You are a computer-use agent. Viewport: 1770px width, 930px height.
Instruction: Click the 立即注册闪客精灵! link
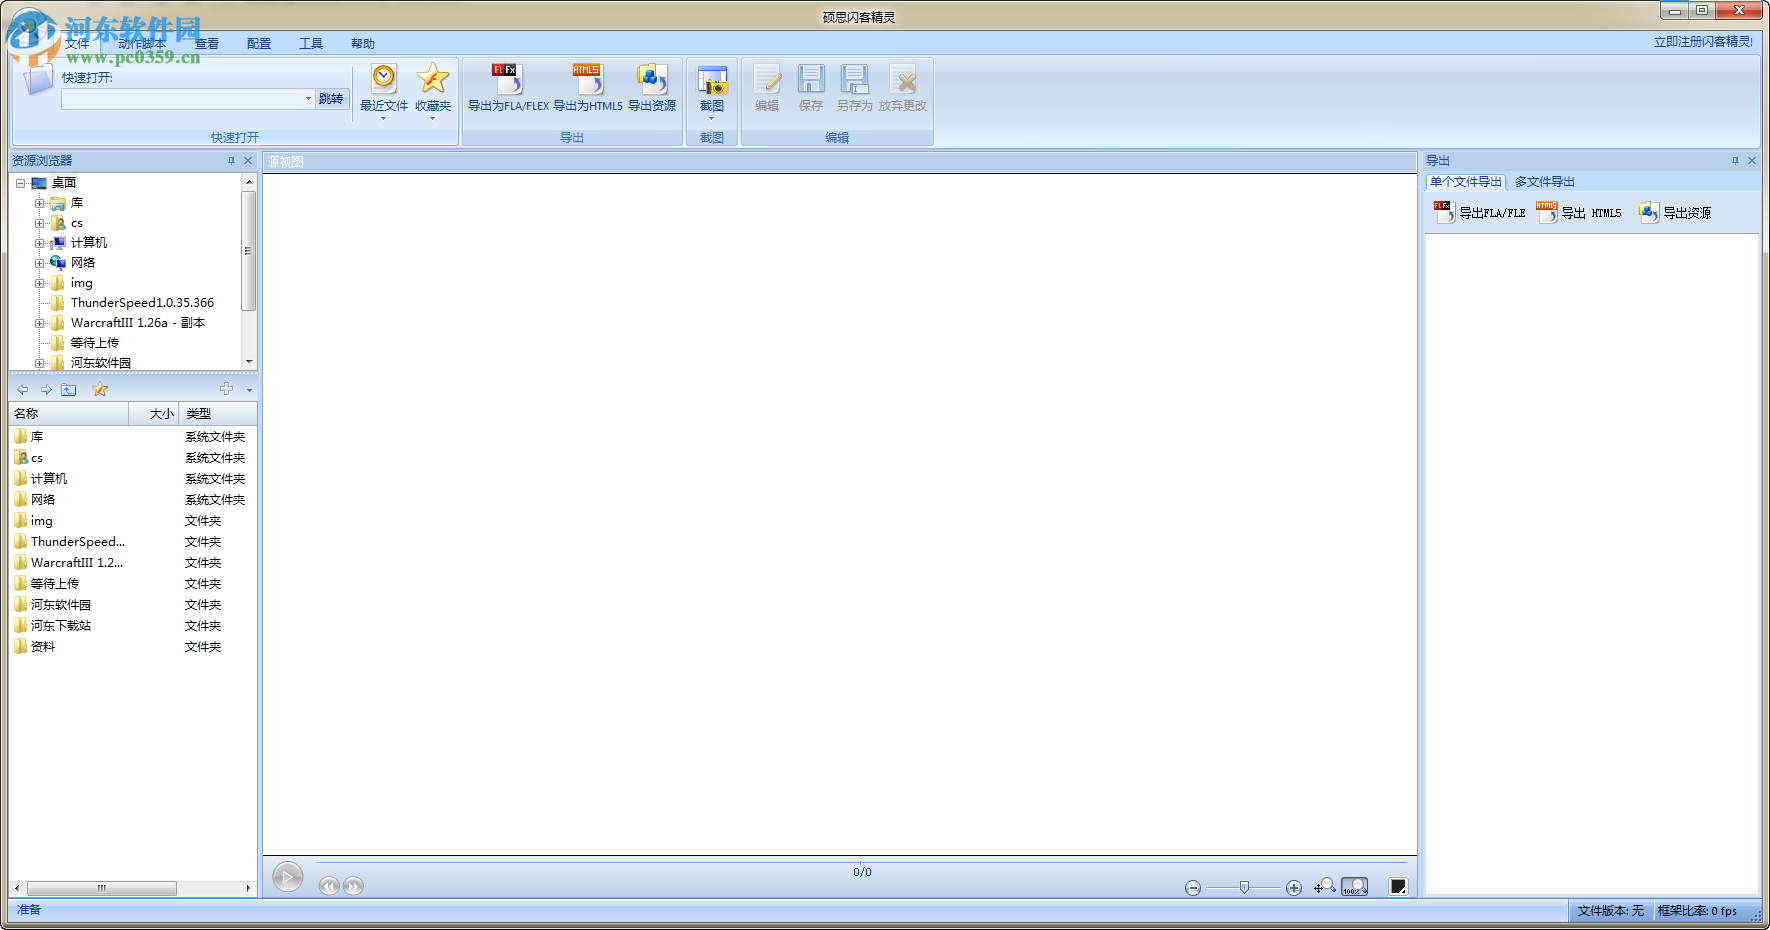1703,42
